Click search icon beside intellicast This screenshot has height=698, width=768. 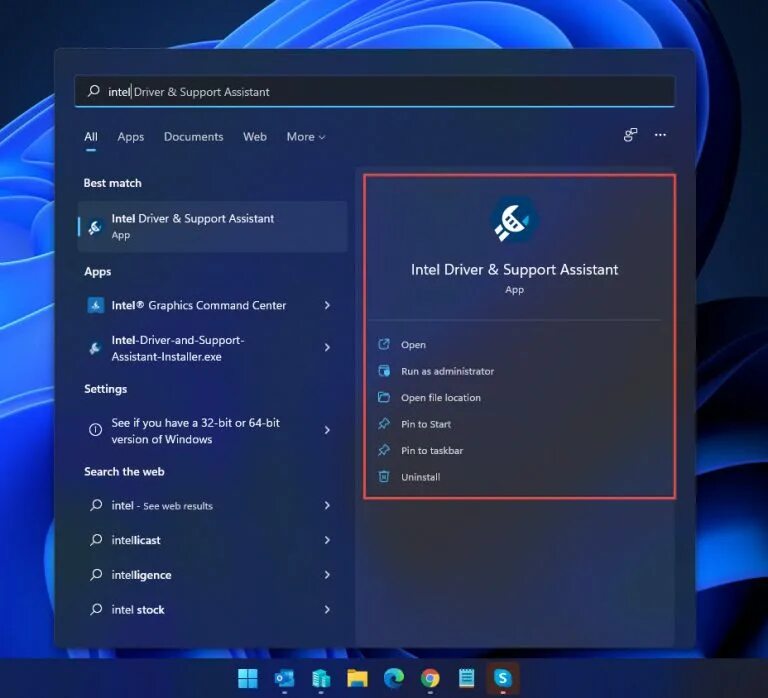[96, 540]
